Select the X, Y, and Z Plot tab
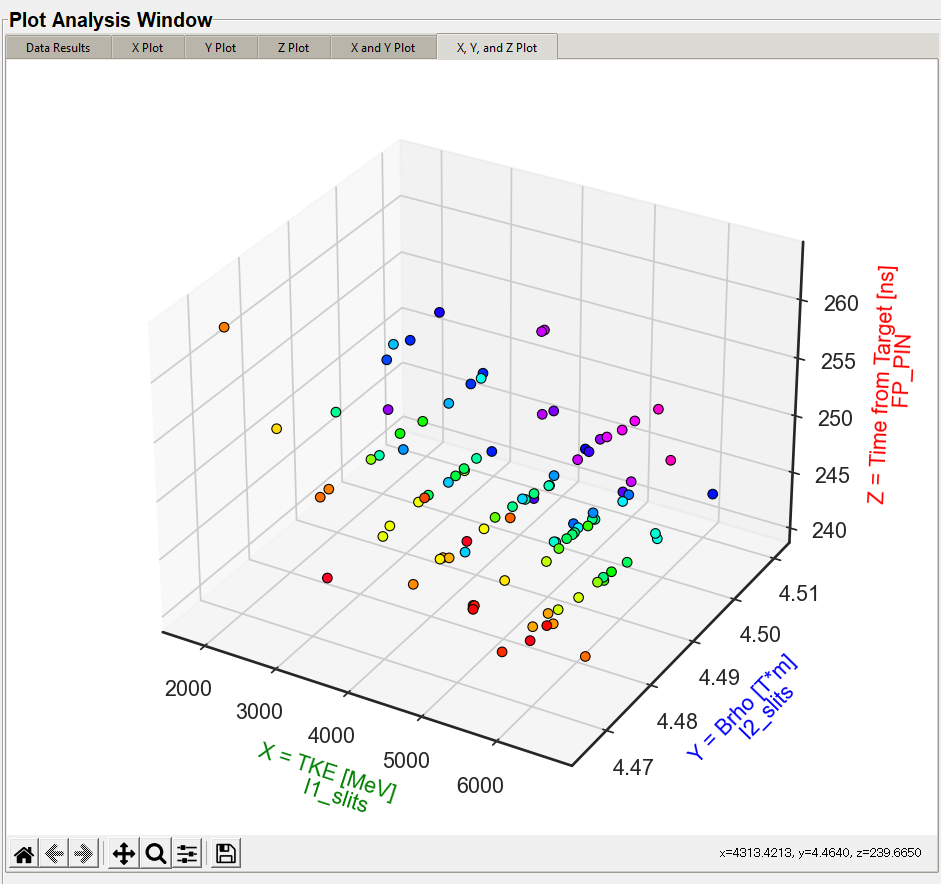The width and height of the screenshot is (941, 884). [496, 47]
